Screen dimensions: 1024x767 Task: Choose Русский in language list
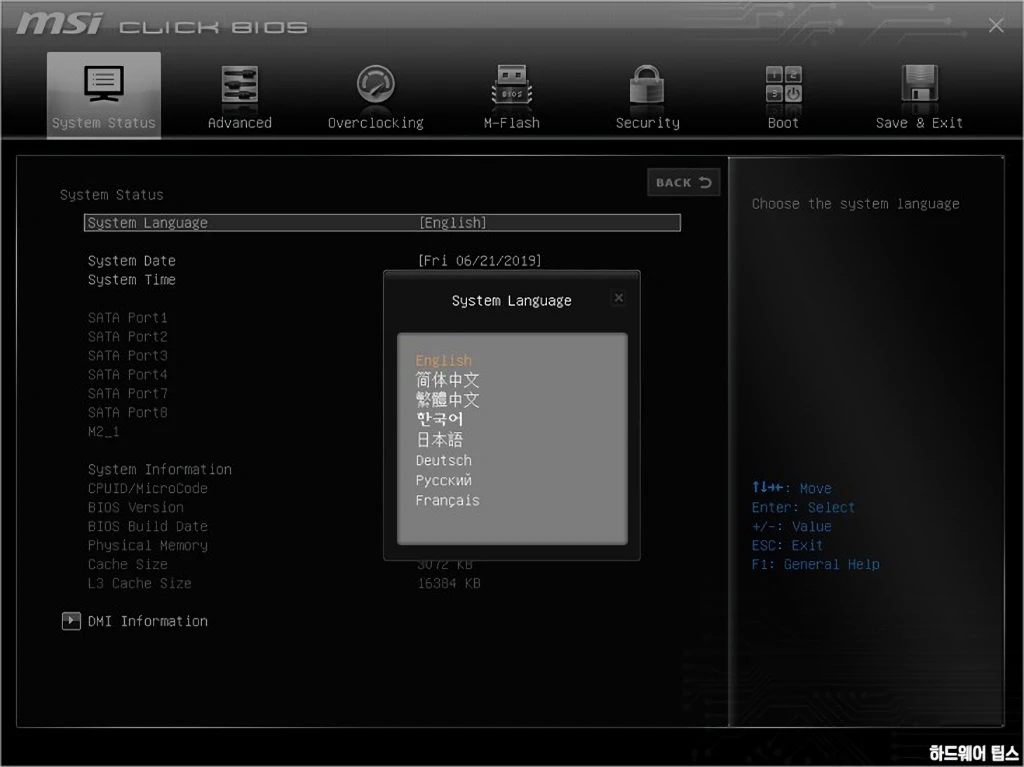click(443, 480)
